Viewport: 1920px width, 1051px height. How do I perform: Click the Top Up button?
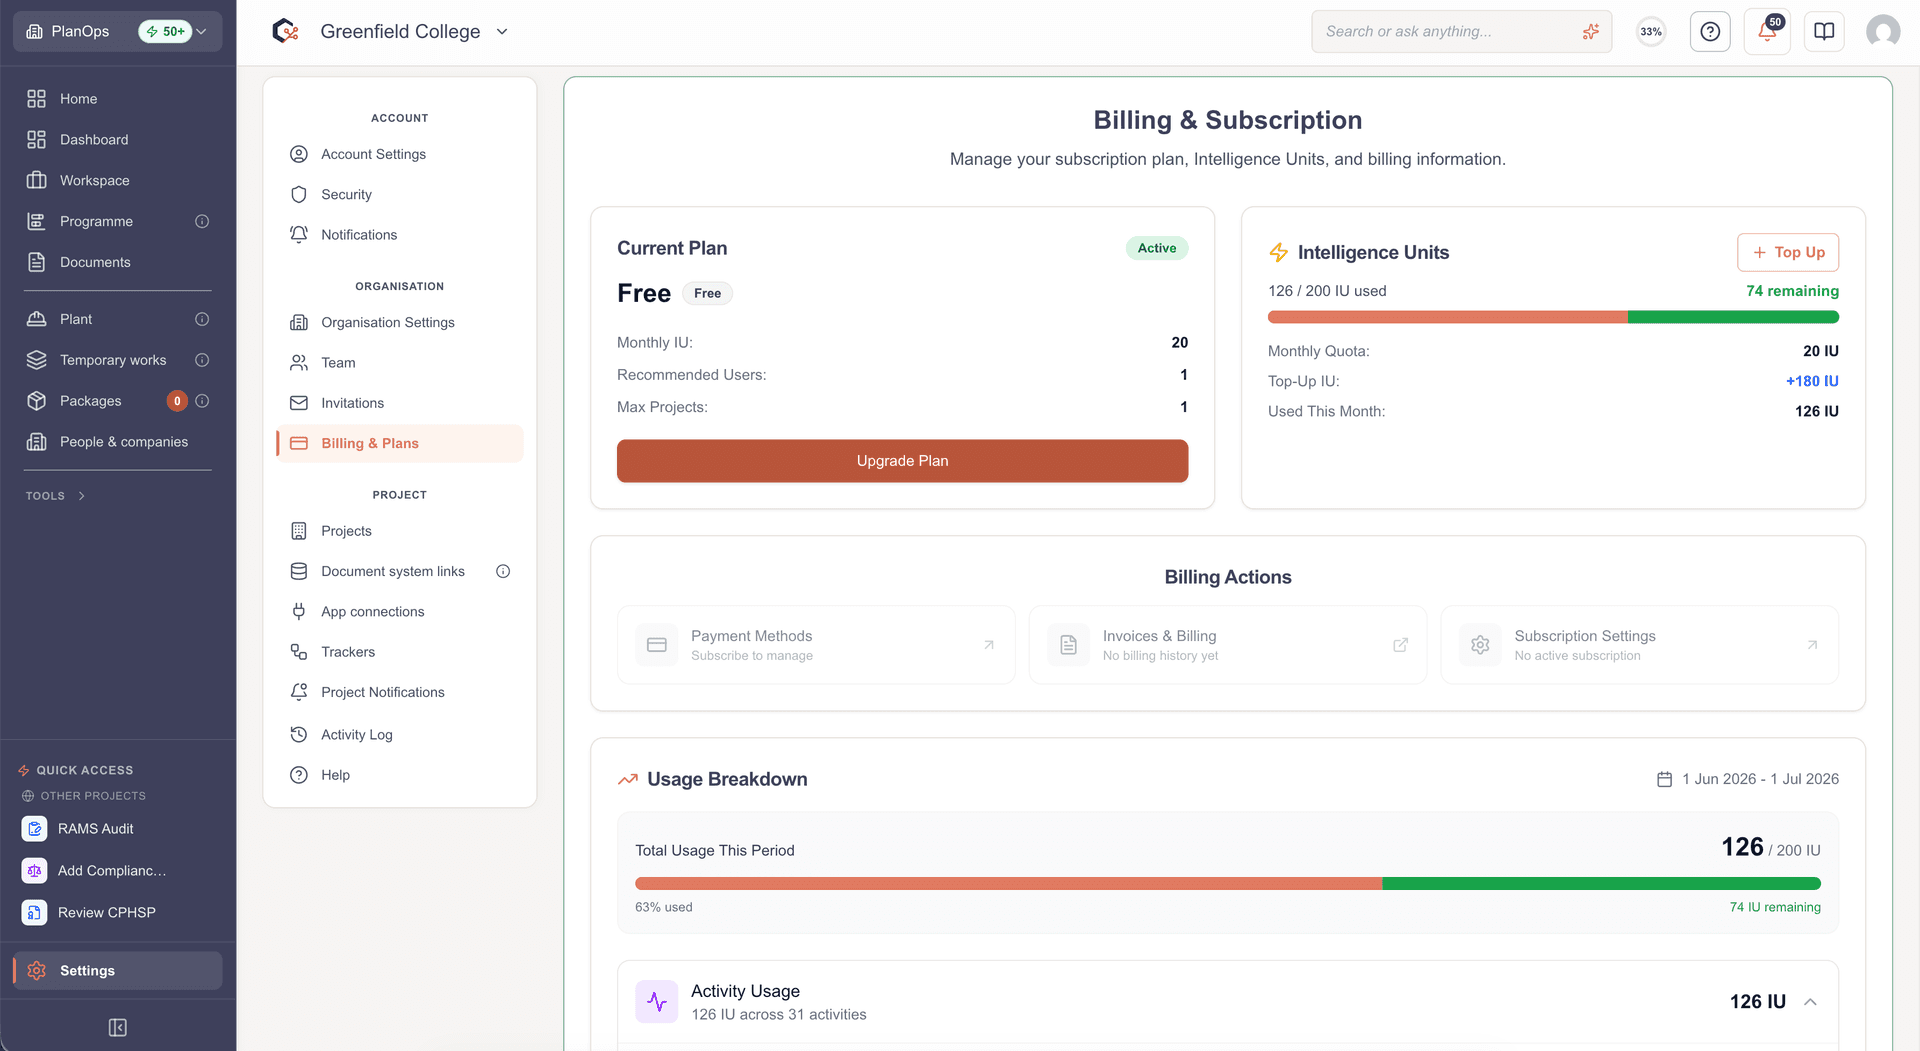pos(1788,252)
